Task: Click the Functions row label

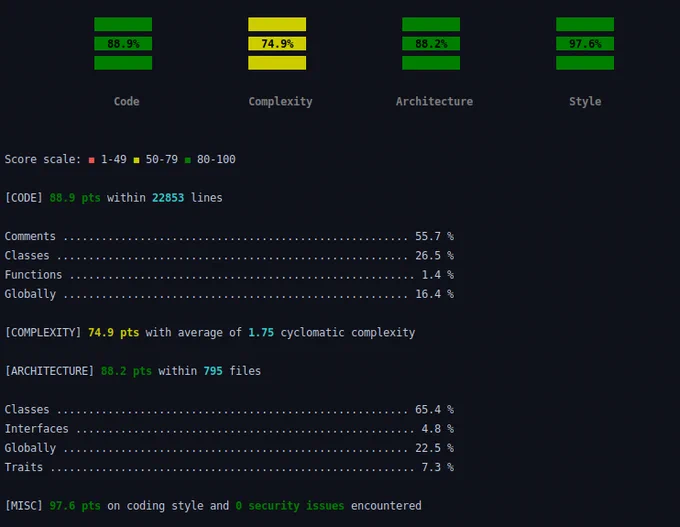Action: tap(33, 275)
